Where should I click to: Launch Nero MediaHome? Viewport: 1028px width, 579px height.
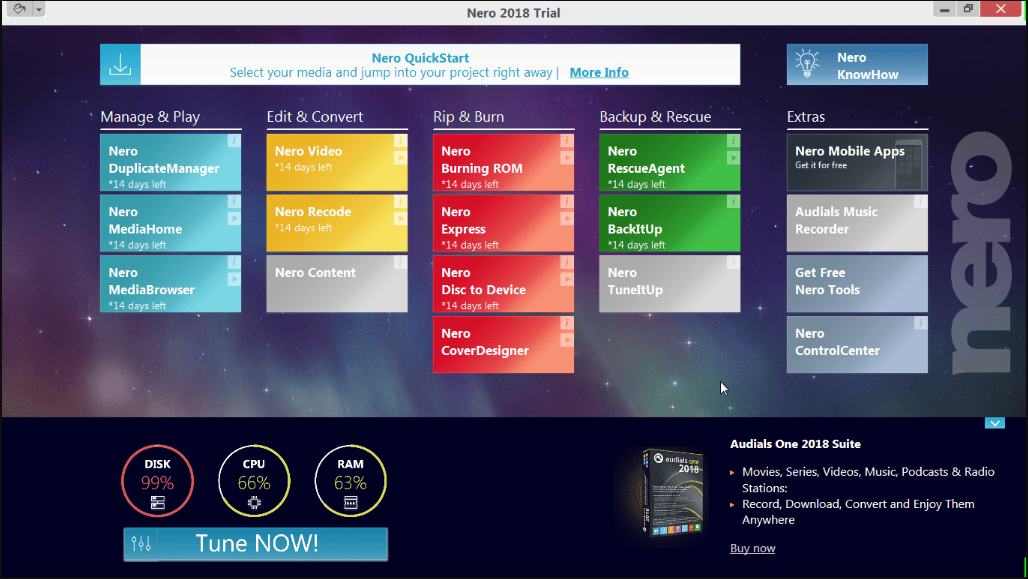[170, 224]
